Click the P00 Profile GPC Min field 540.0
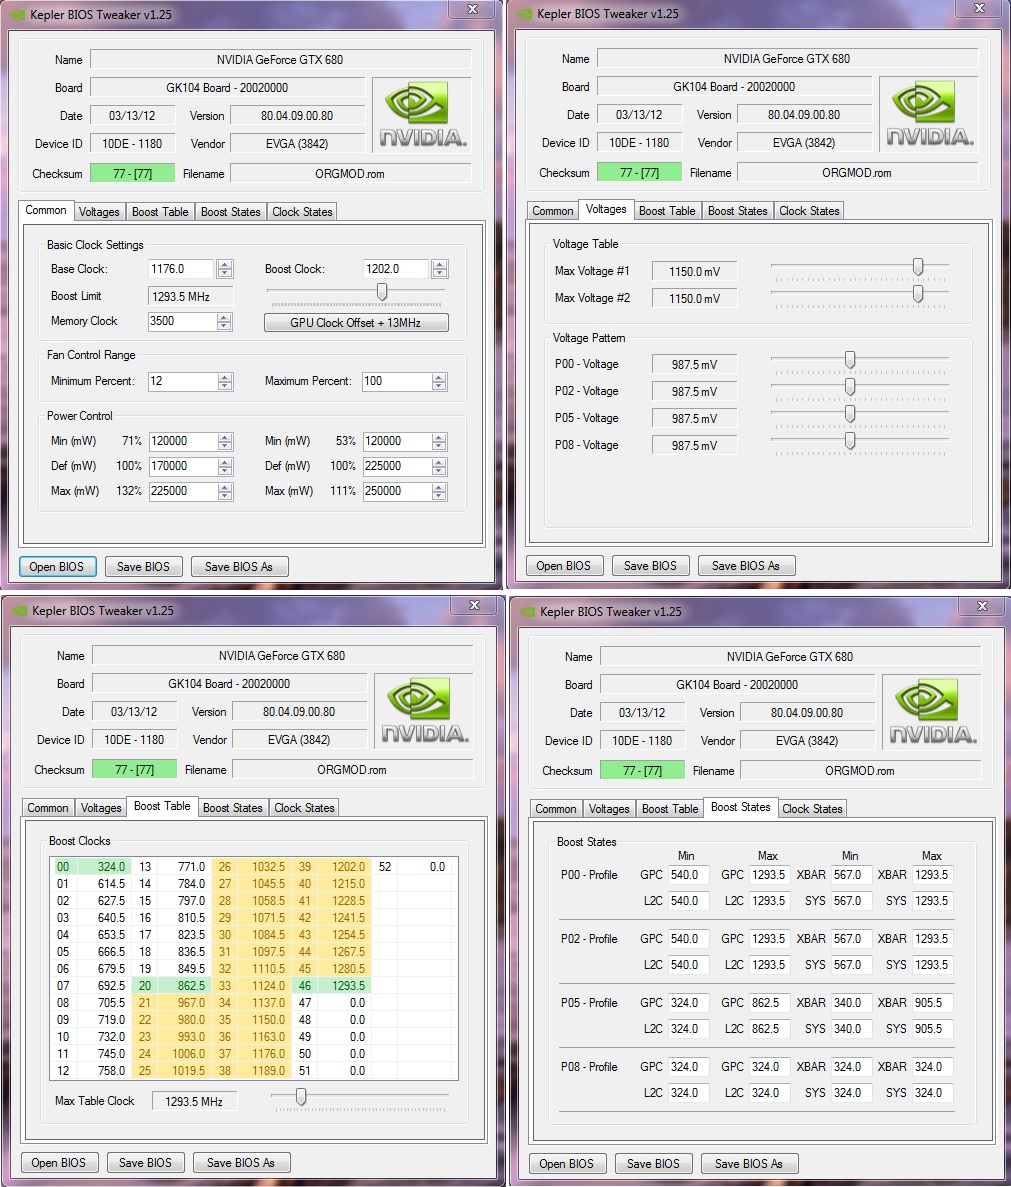The width and height of the screenshot is (1011, 1187). 688,875
